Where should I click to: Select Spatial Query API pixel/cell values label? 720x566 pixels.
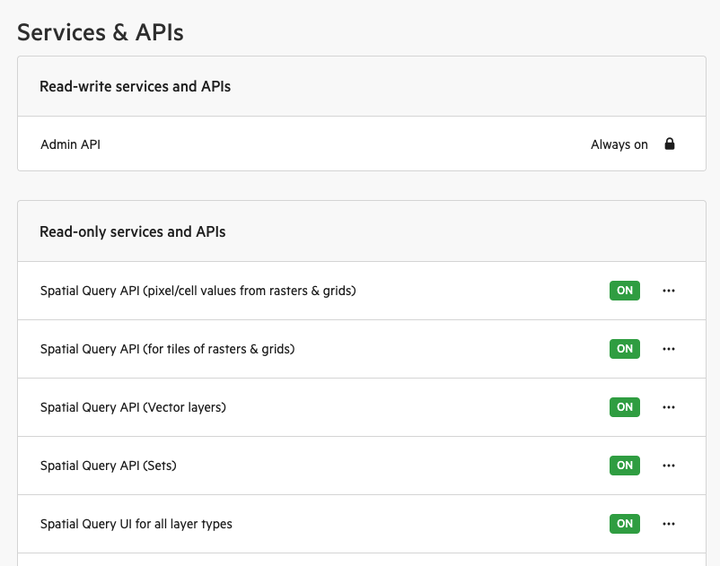[x=198, y=291]
